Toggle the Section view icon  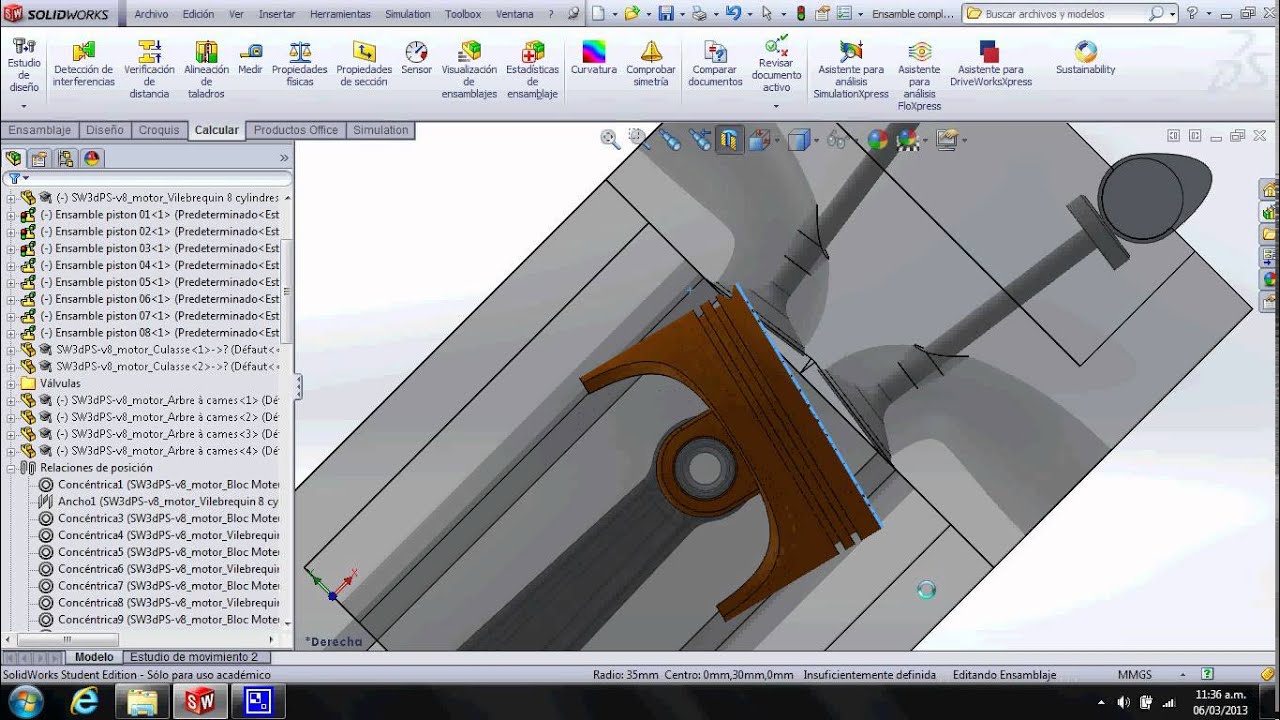(730, 140)
